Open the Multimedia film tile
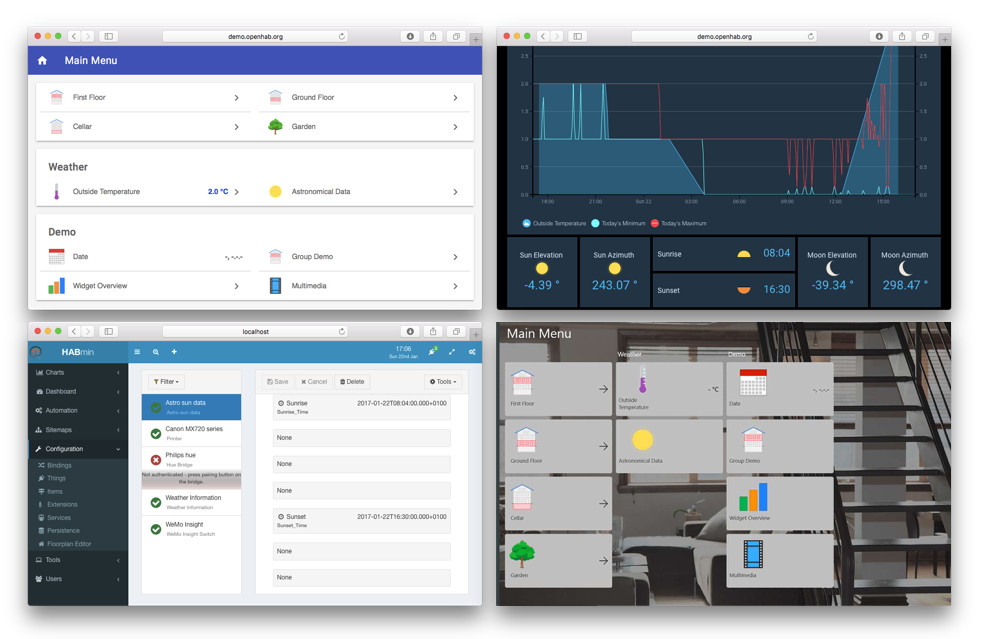This screenshot has height=639, width=984. point(780,559)
